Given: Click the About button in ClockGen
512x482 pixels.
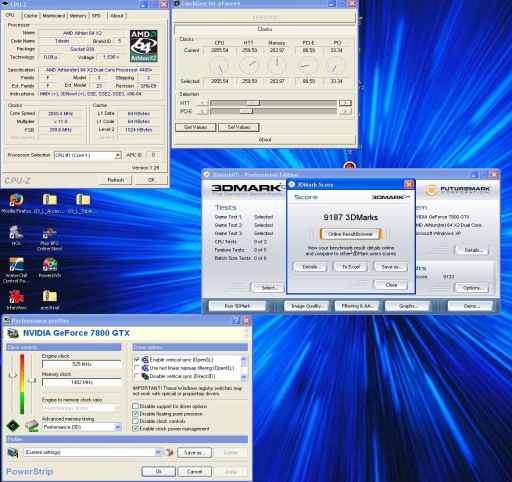Looking at the screenshot, I should [x=265, y=139].
